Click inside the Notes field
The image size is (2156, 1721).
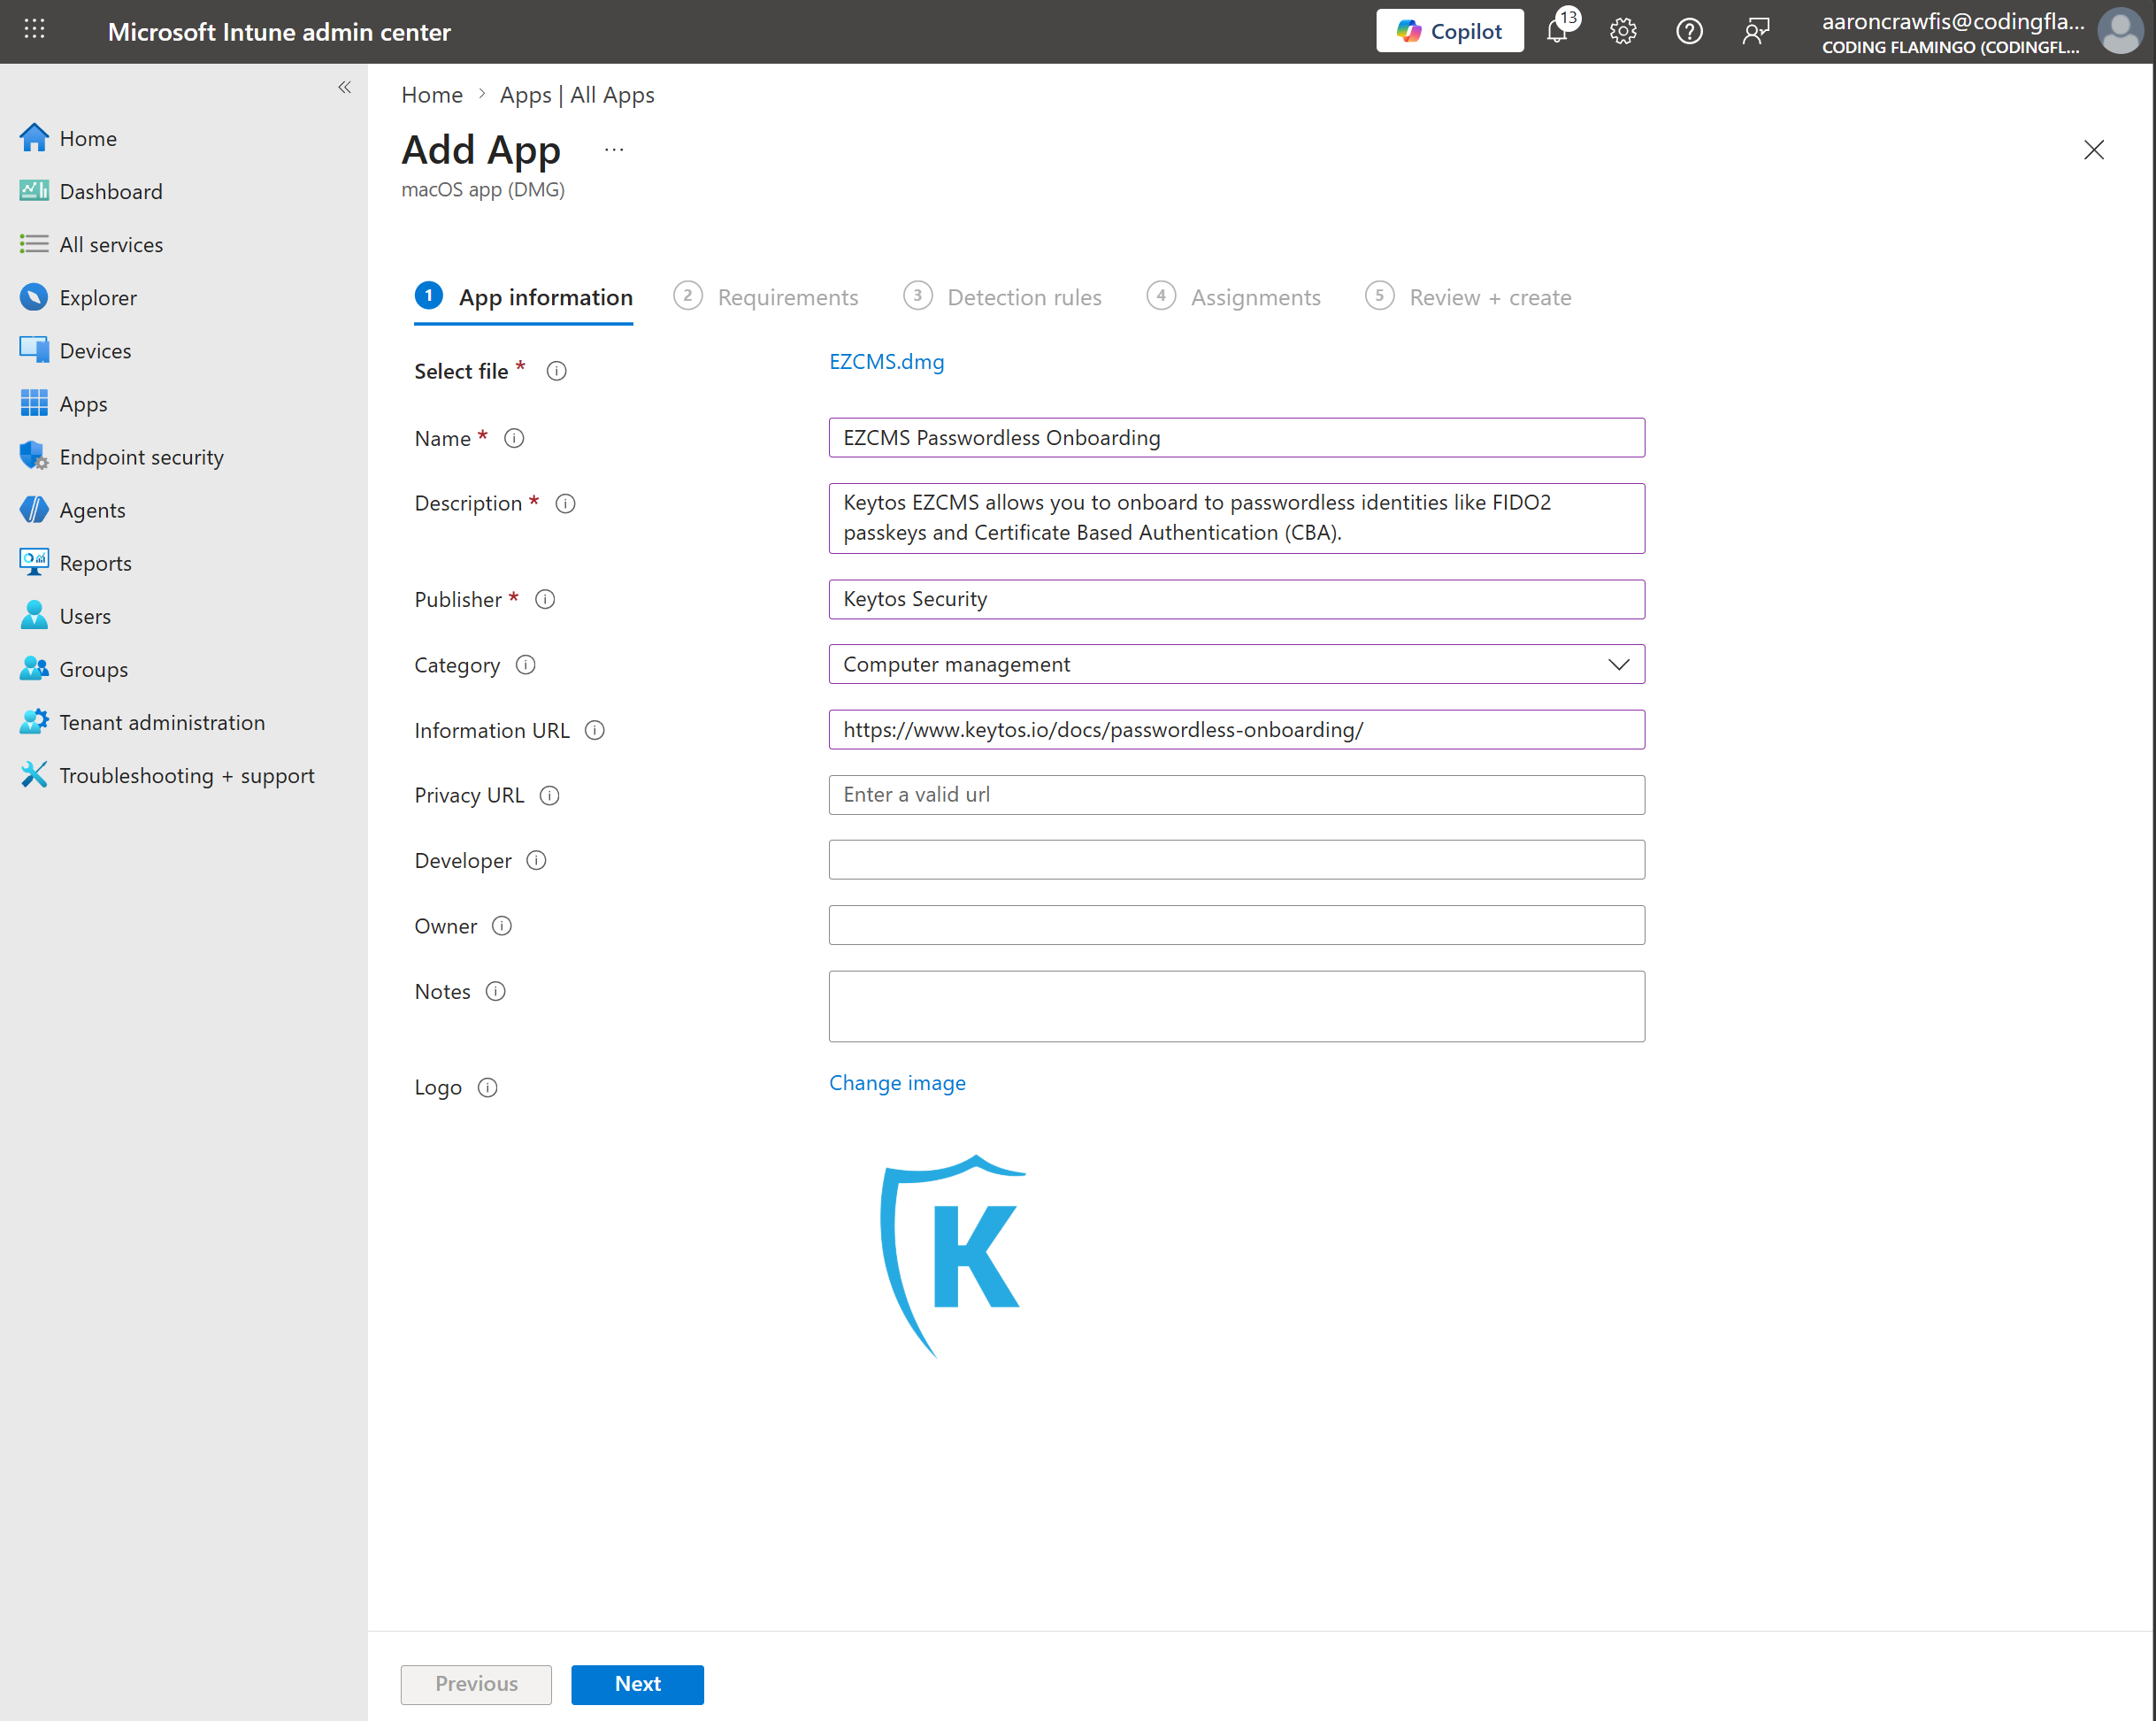[1236, 1005]
